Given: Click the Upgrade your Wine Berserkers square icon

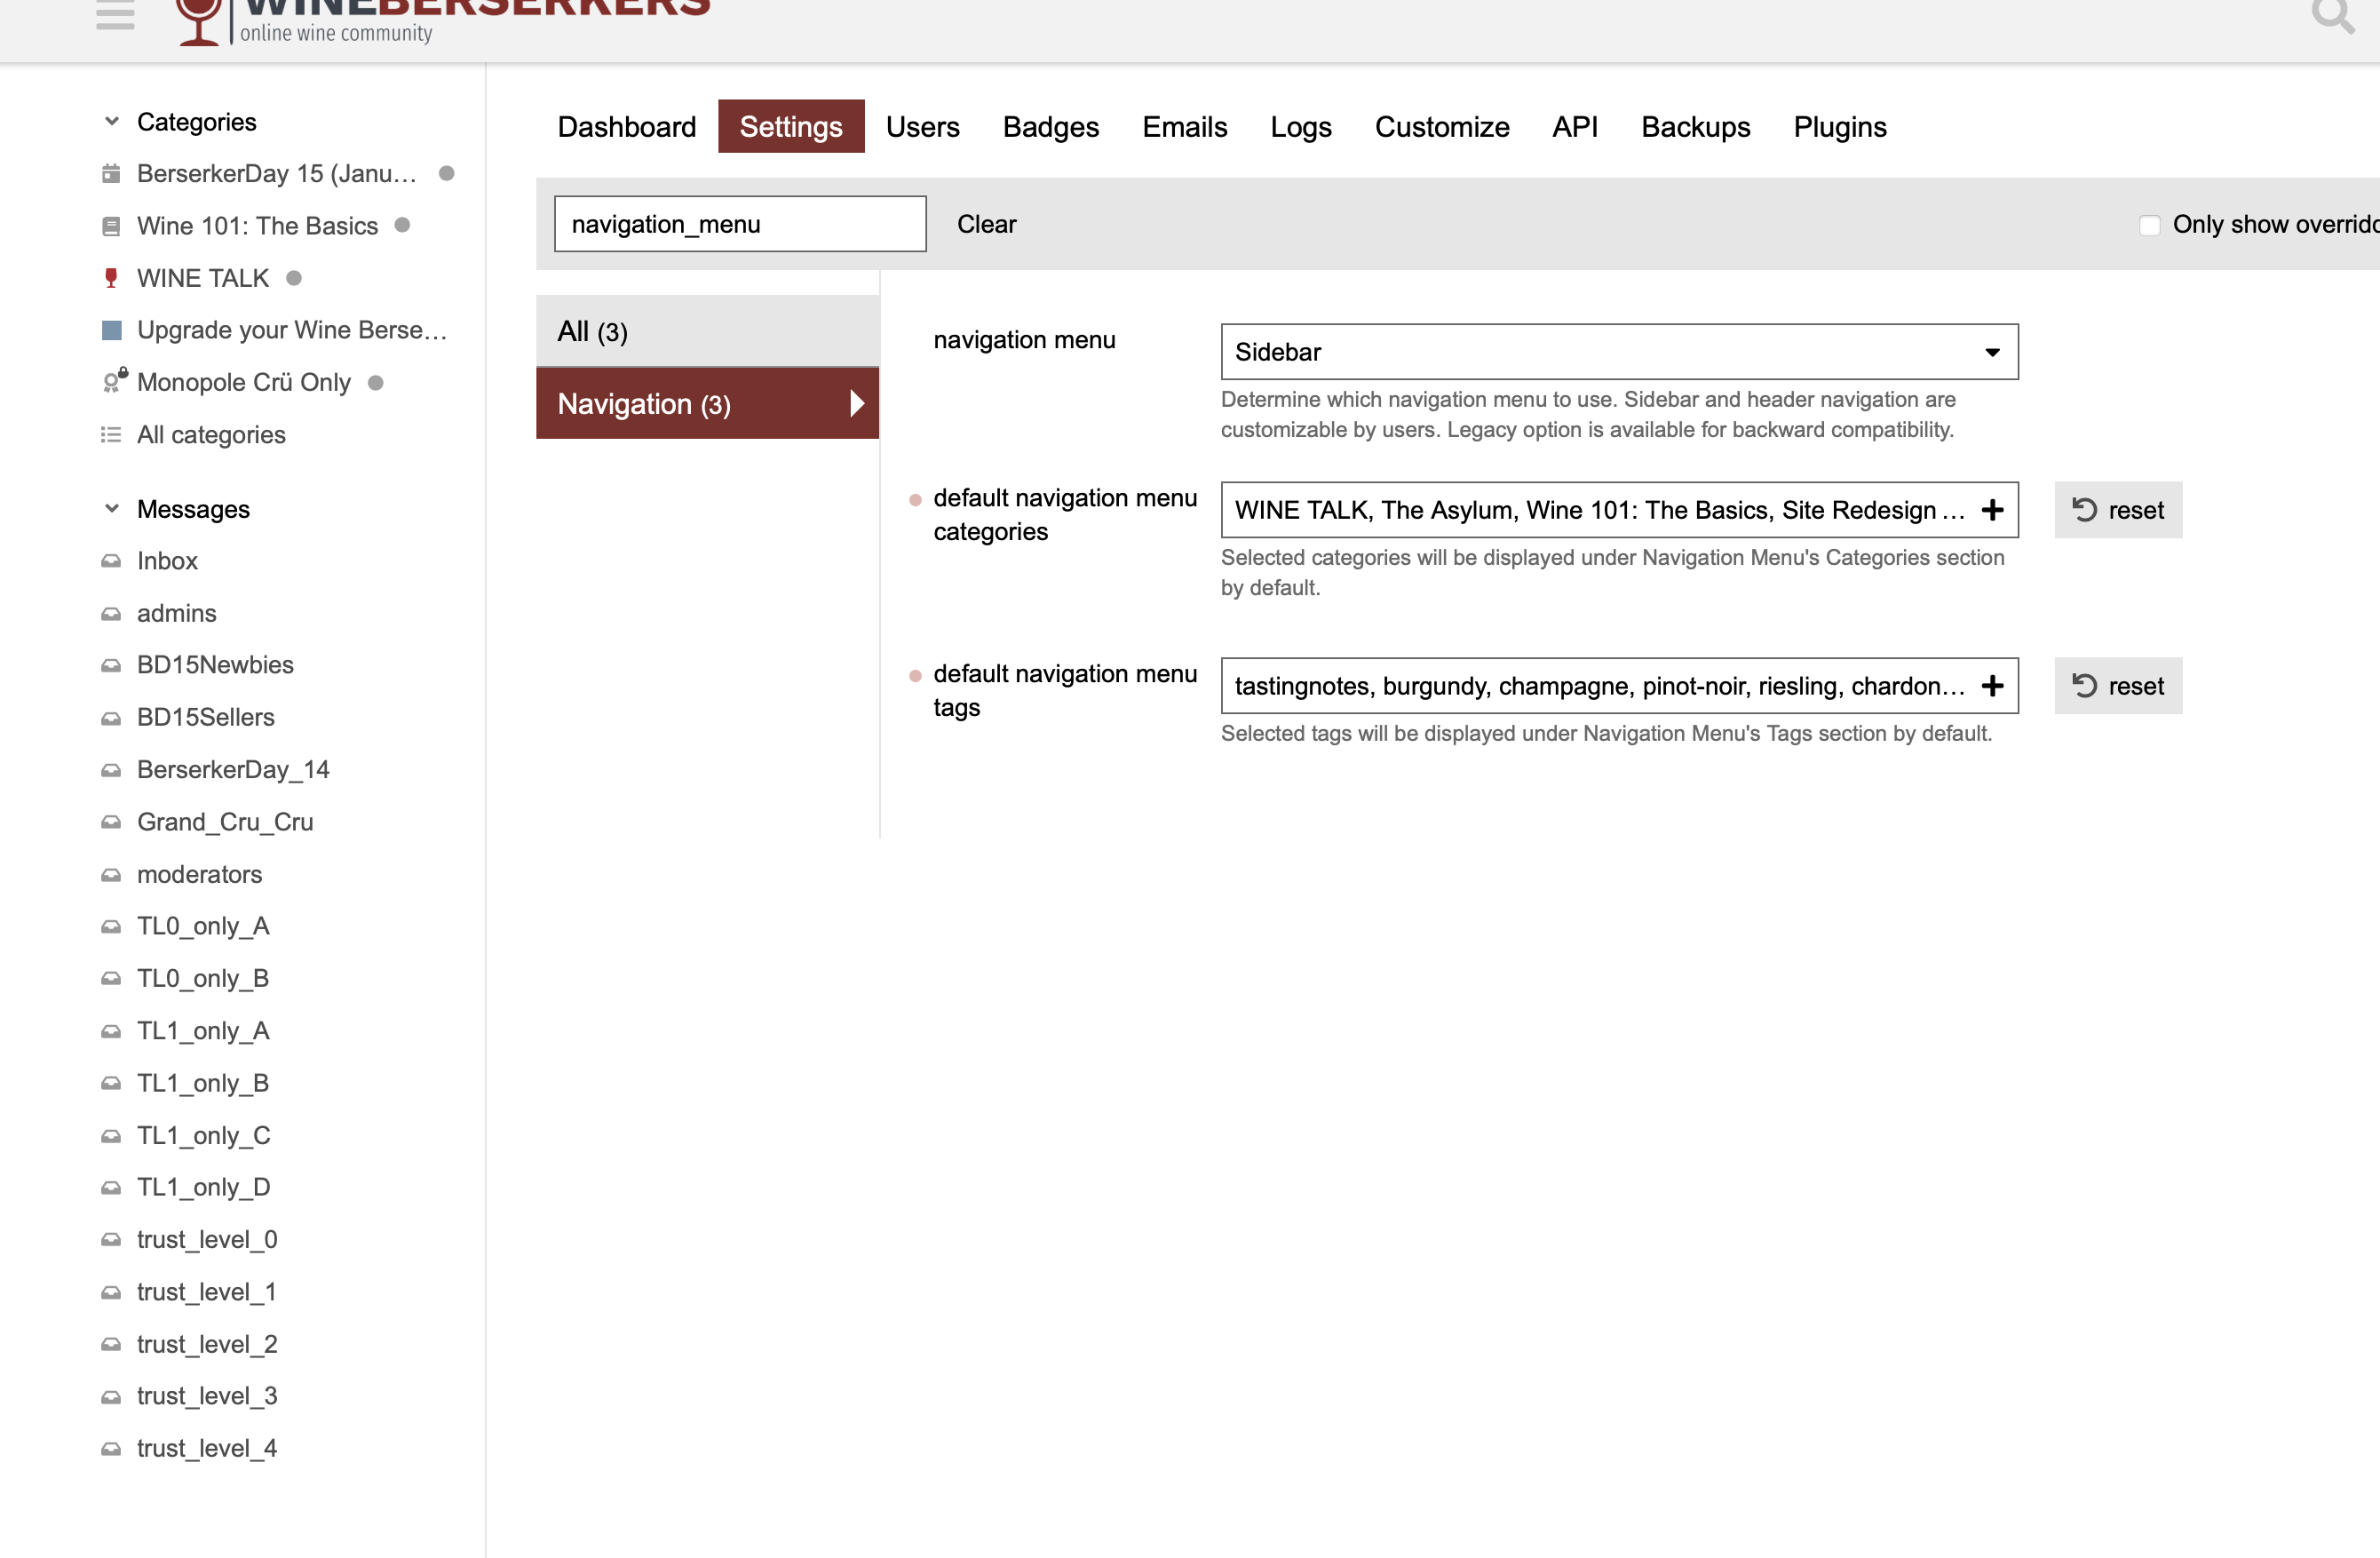Looking at the screenshot, I should 111,330.
